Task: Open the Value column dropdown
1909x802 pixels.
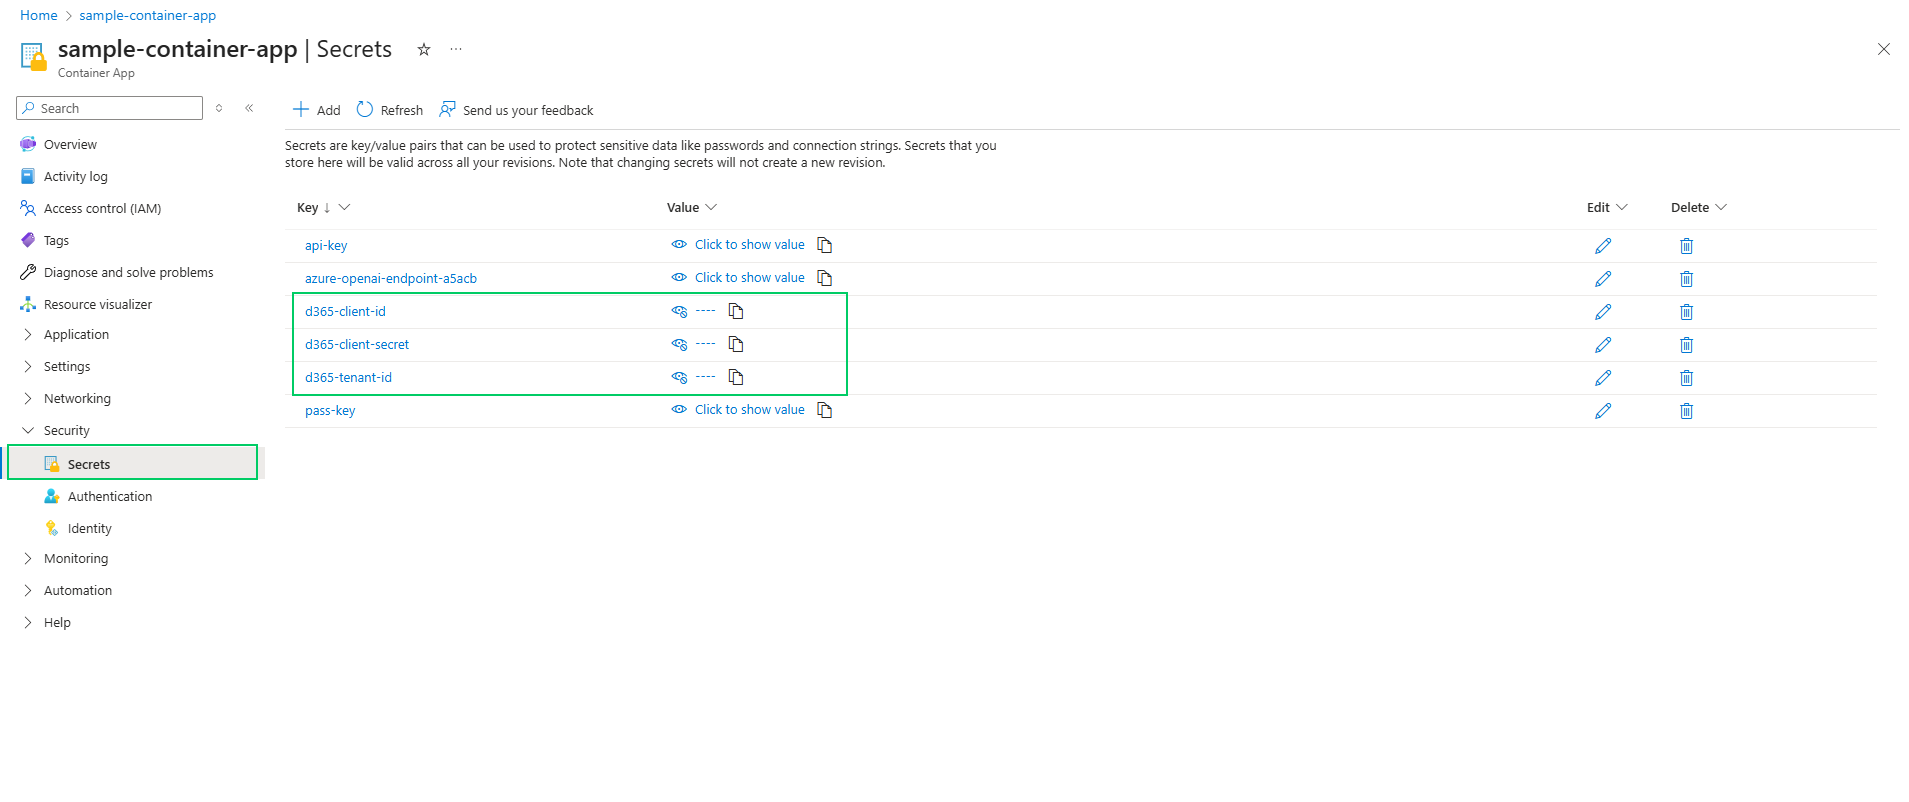Action: (x=711, y=207)
